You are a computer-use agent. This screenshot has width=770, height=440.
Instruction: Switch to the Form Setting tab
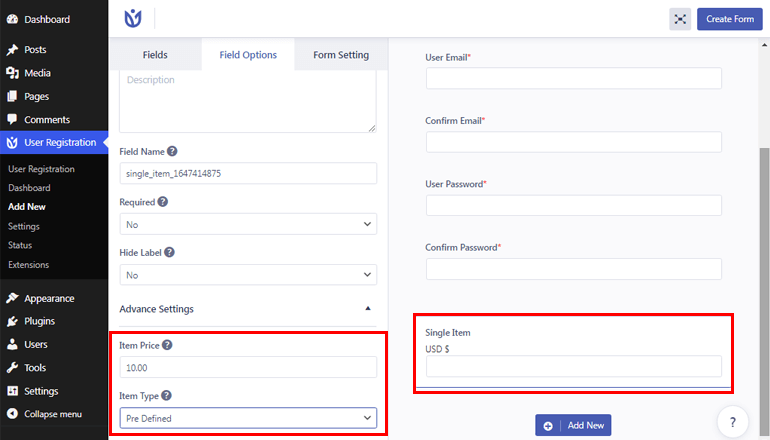tap(341, 55)
